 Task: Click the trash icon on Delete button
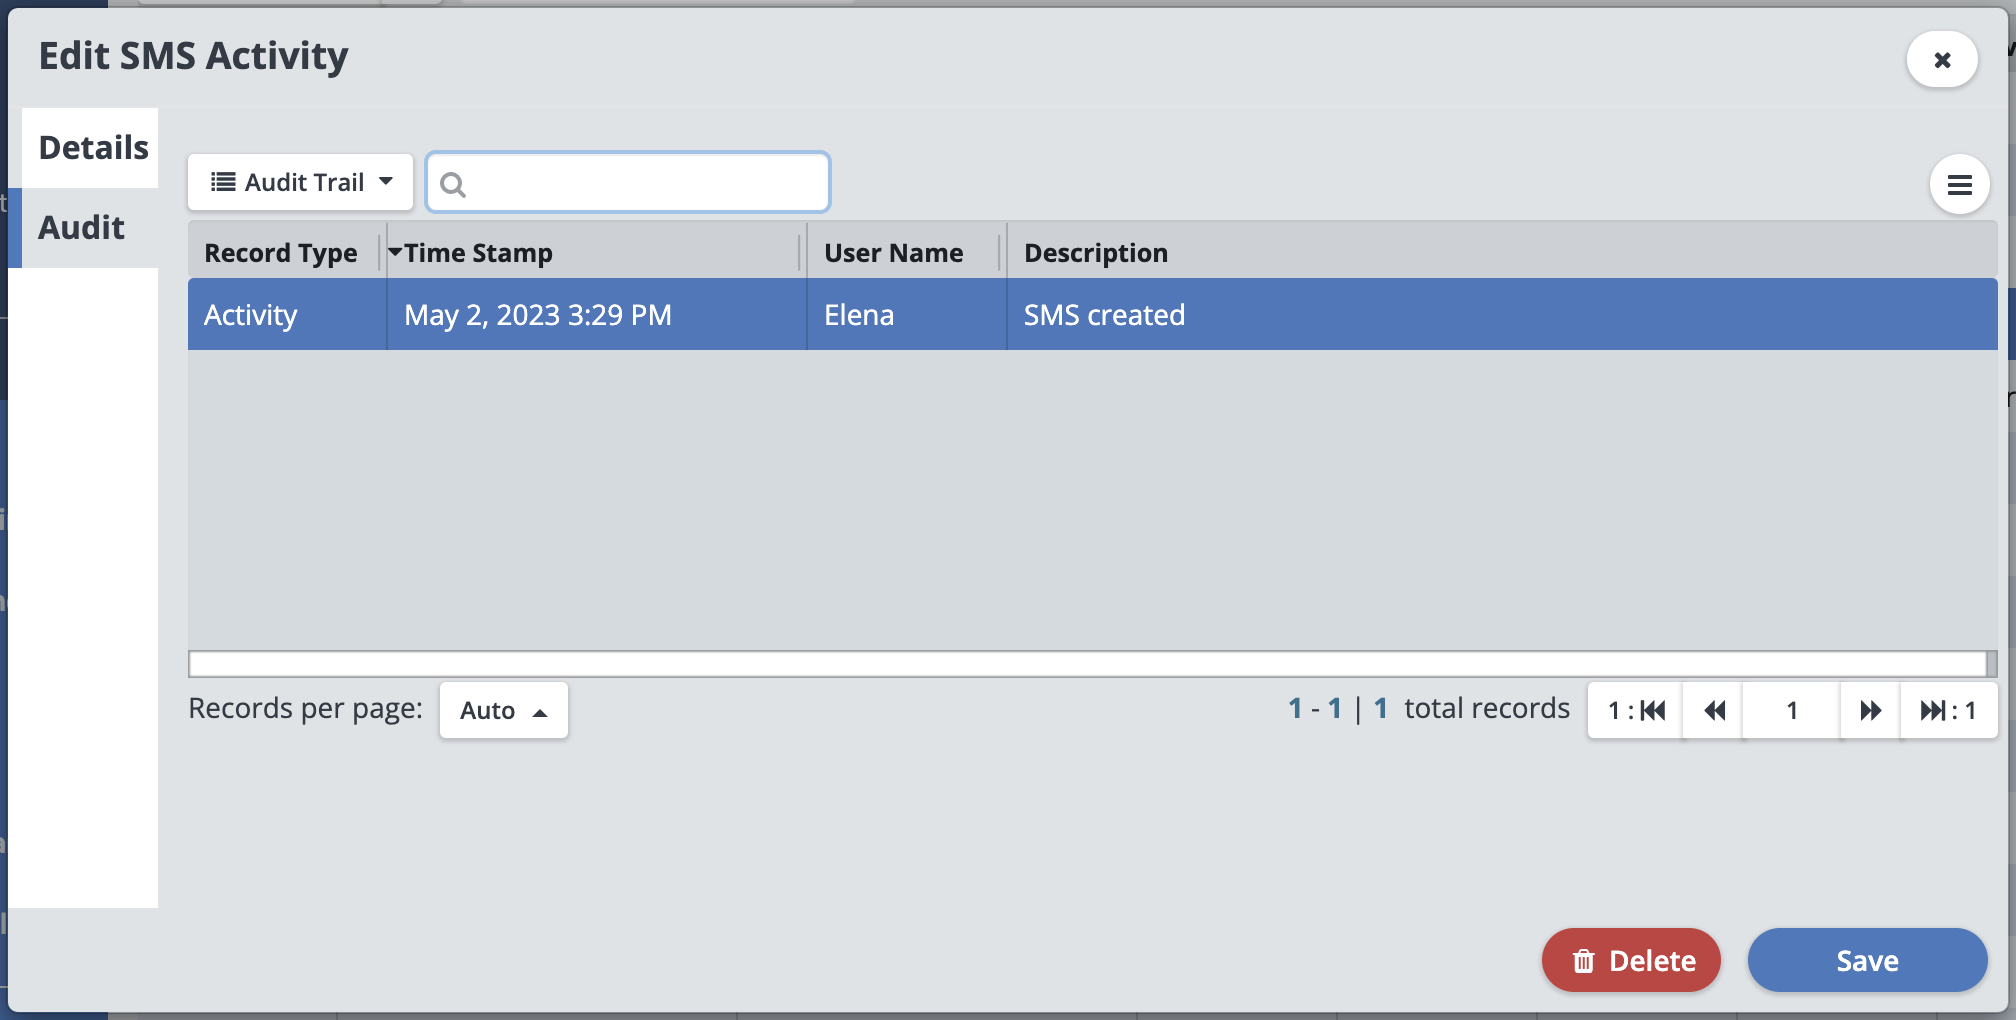[x=1583, y=961]
